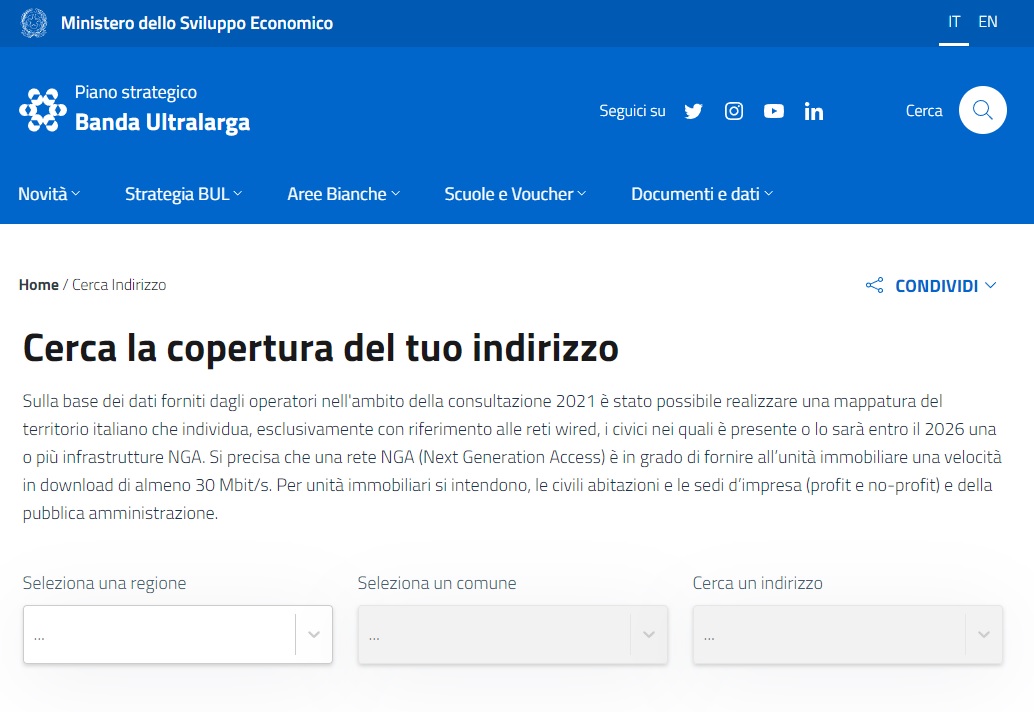The image size is (1034, 712).
Task: Open the 'Seleziona un comune' dropdown
Action: tap(512, 634)
